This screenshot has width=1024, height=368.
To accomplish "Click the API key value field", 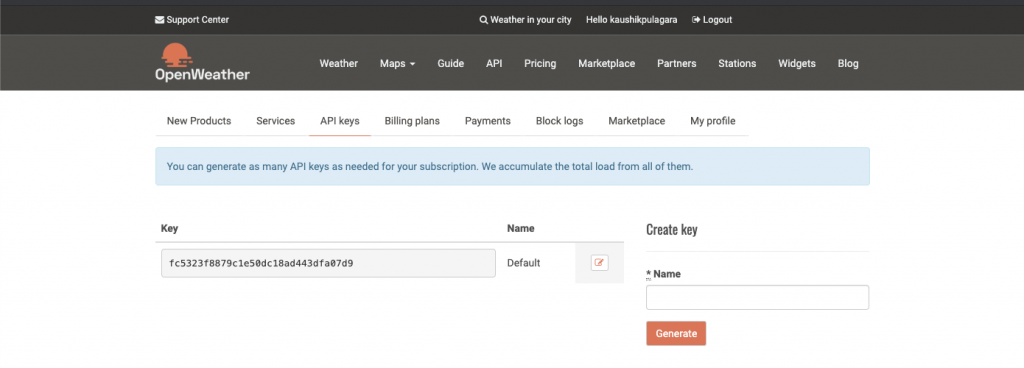I will [328, 263].
